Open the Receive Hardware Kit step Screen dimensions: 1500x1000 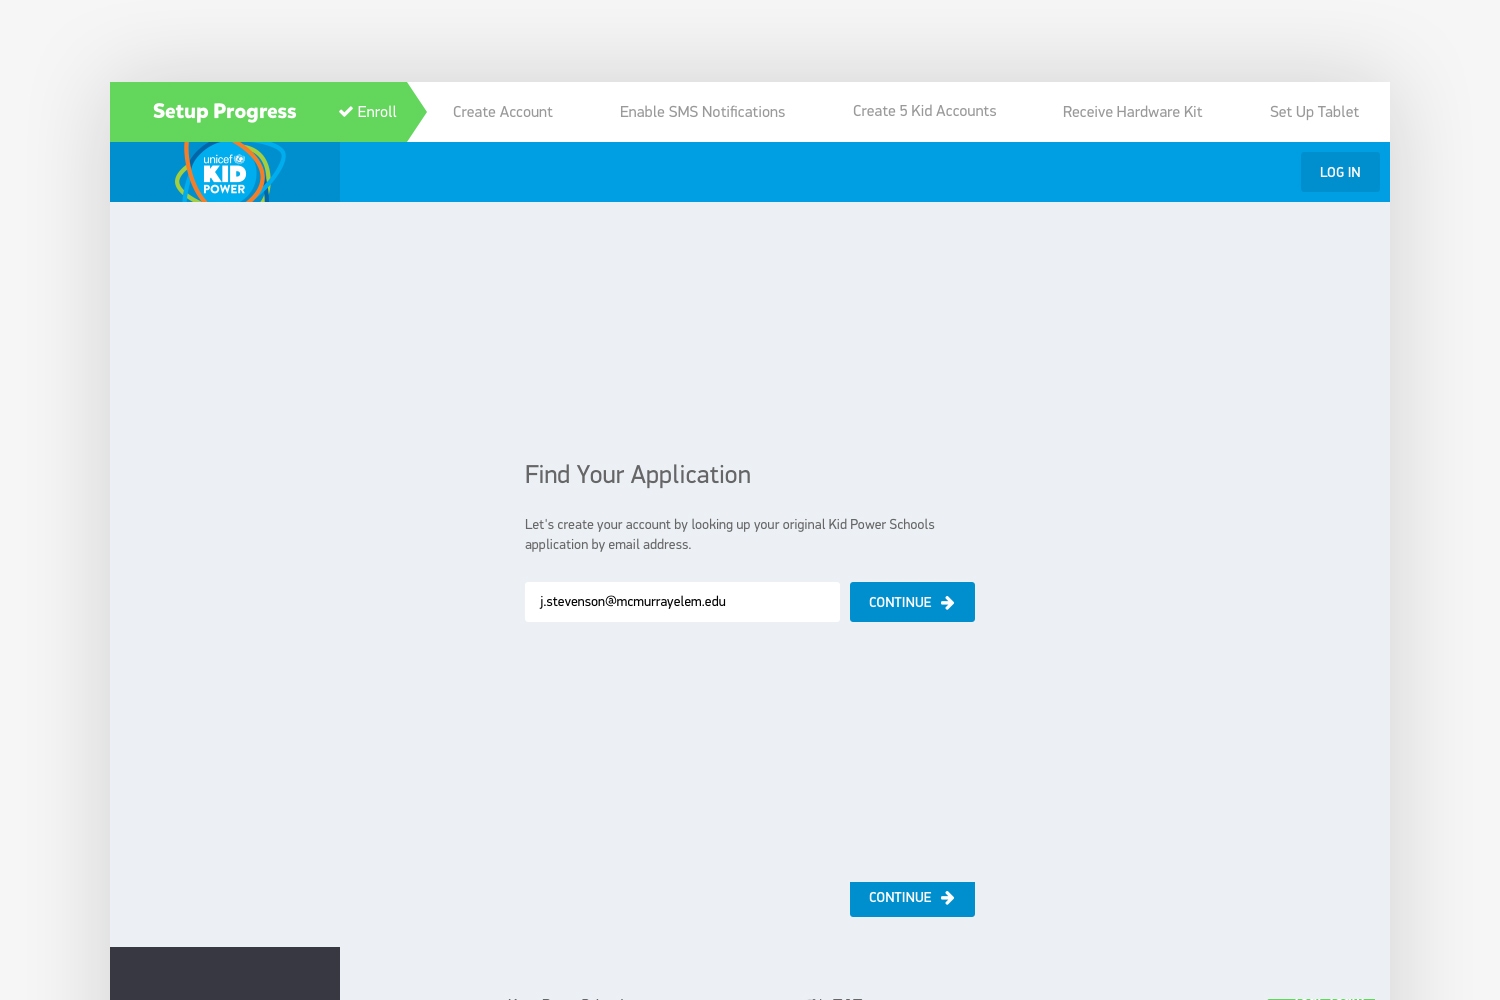coord(1132,112)
